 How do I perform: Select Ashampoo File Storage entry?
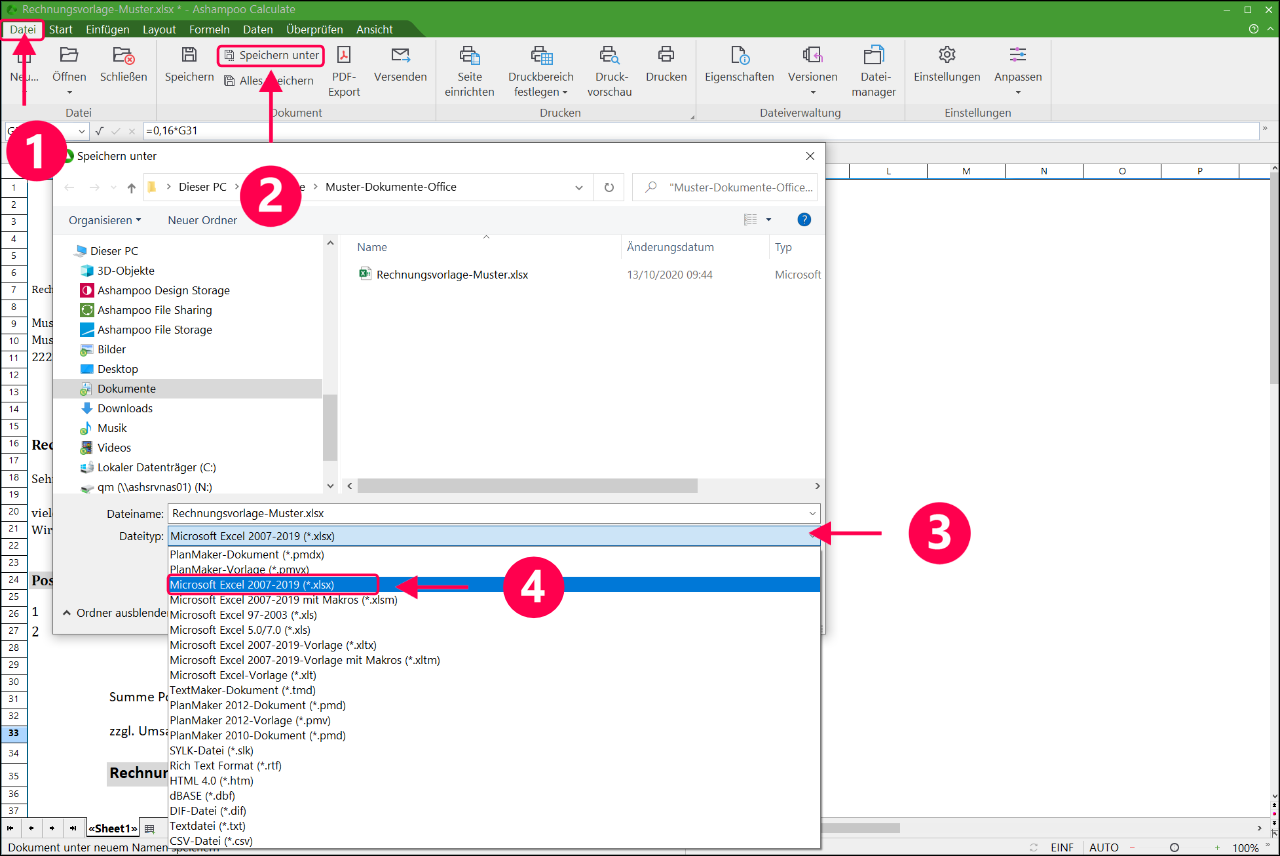point(154,330)
